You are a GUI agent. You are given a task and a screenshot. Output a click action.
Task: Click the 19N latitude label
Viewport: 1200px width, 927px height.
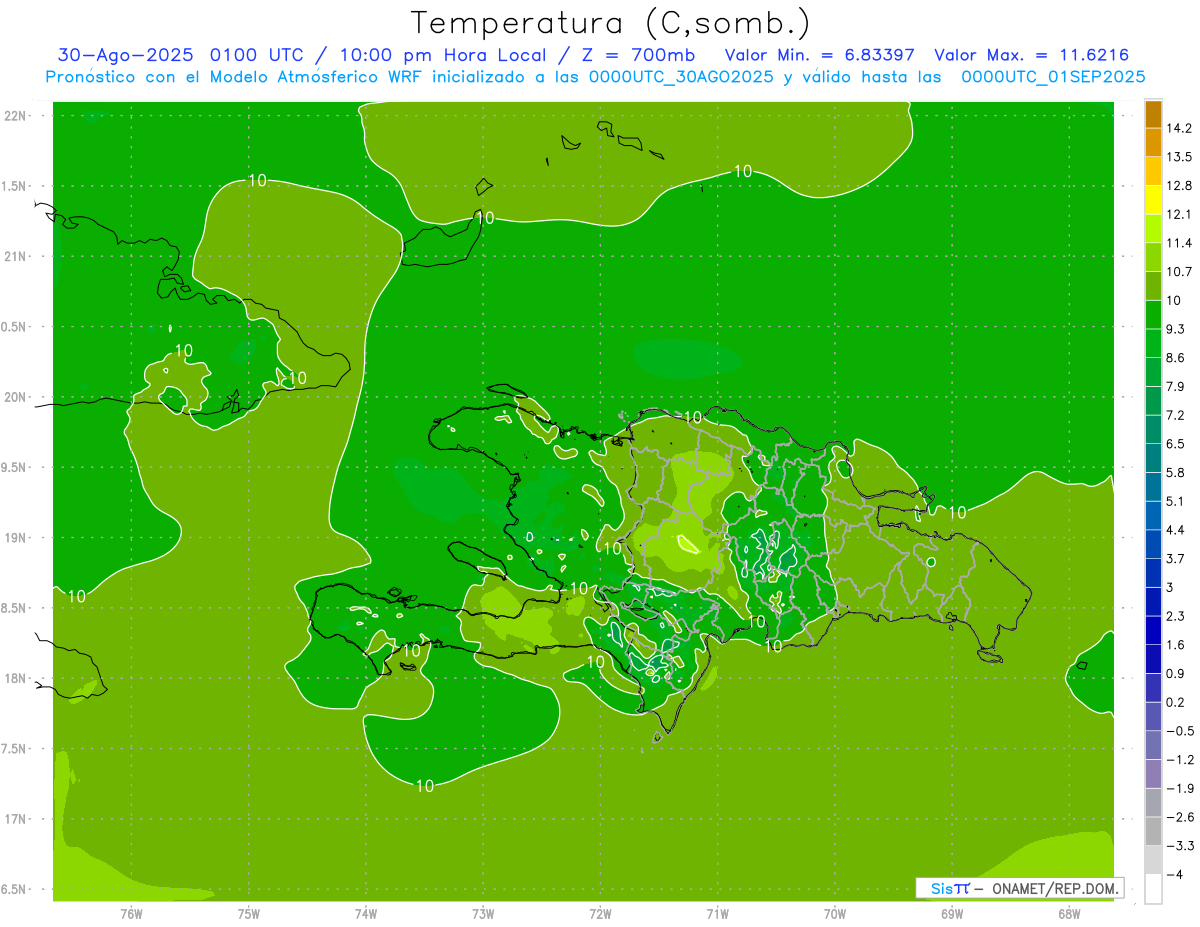(x=16, y=538)
